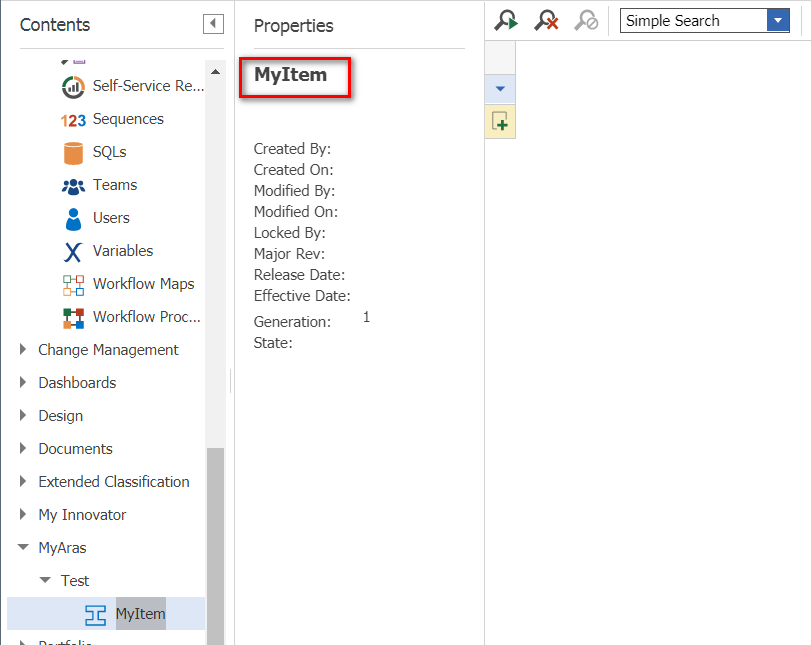This screenshot has height=645, width=811.
Task: Click the Generation: property label
Action: point(292,322)
